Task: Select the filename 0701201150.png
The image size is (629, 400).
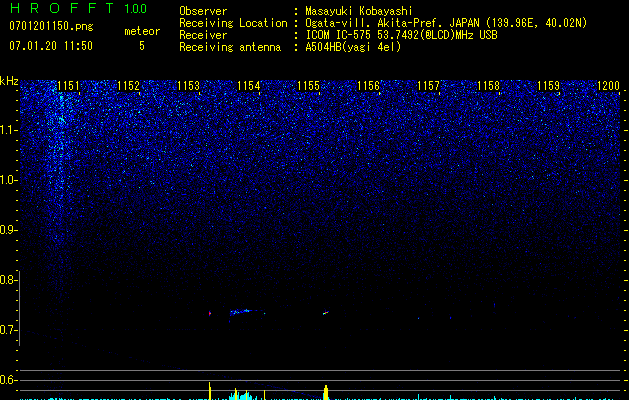Action: pos(51,26)
